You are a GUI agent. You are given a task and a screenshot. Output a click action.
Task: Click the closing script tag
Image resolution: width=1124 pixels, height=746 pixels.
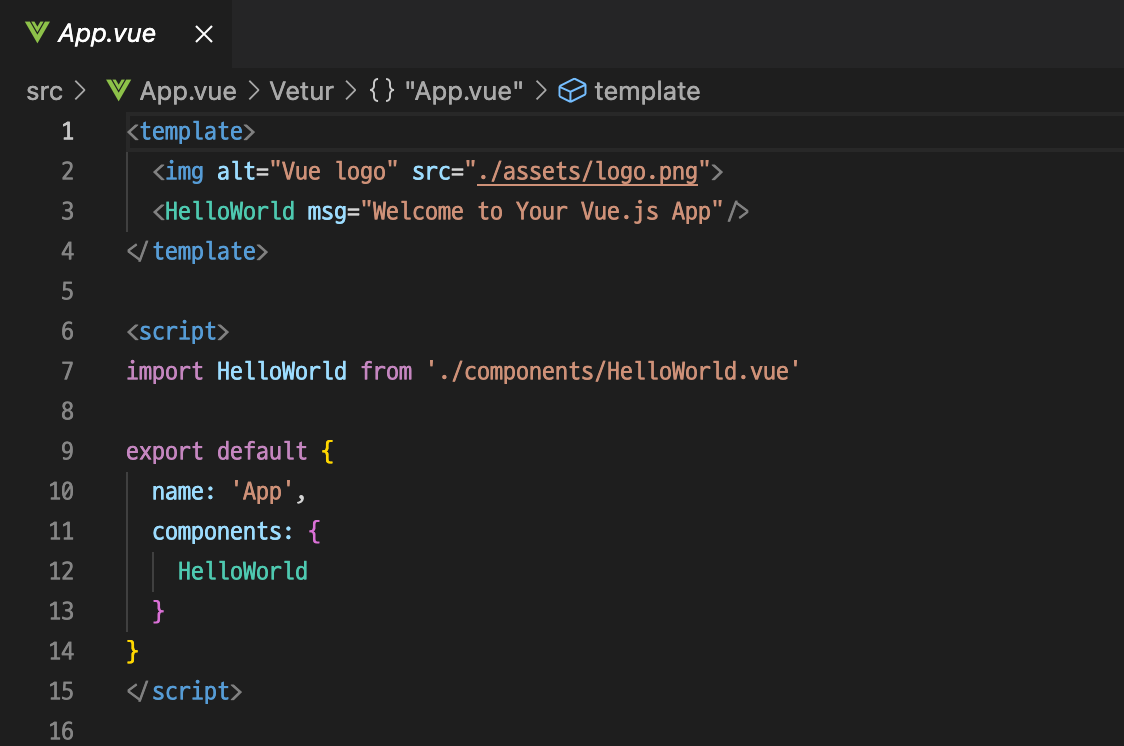click(x=184, y=692)
